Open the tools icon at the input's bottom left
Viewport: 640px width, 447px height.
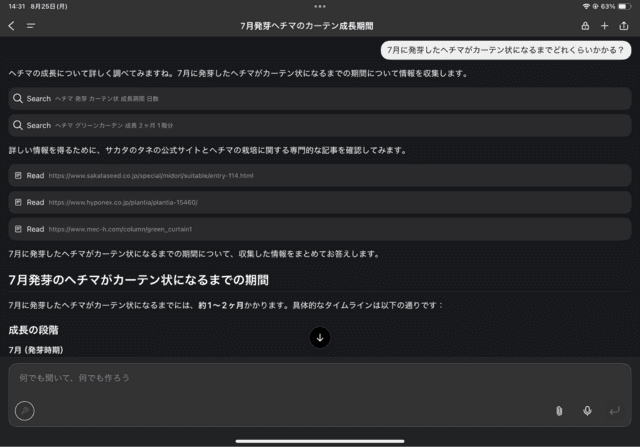25,411
